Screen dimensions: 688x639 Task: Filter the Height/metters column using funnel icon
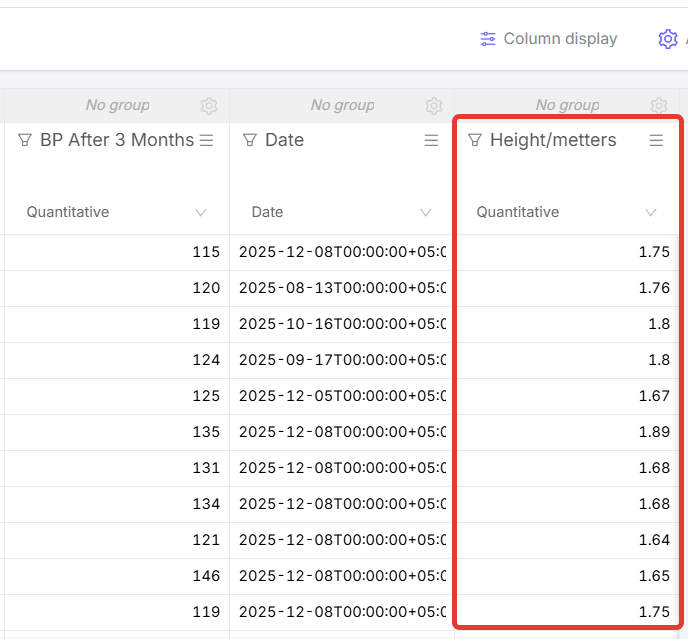[475, 141]
